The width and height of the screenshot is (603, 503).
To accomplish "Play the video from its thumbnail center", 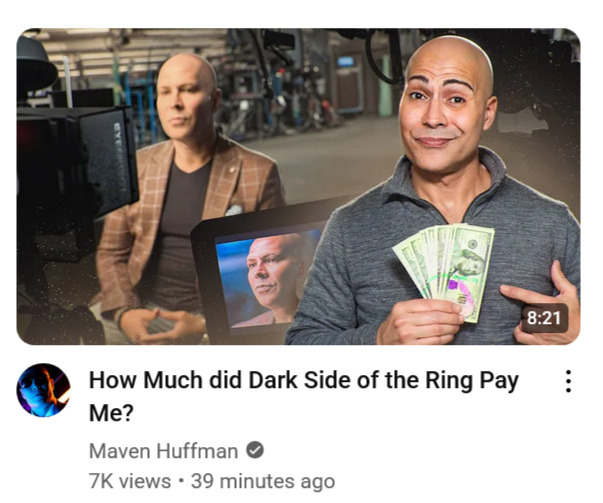I will pyautogui.click(x=298, y=187).
